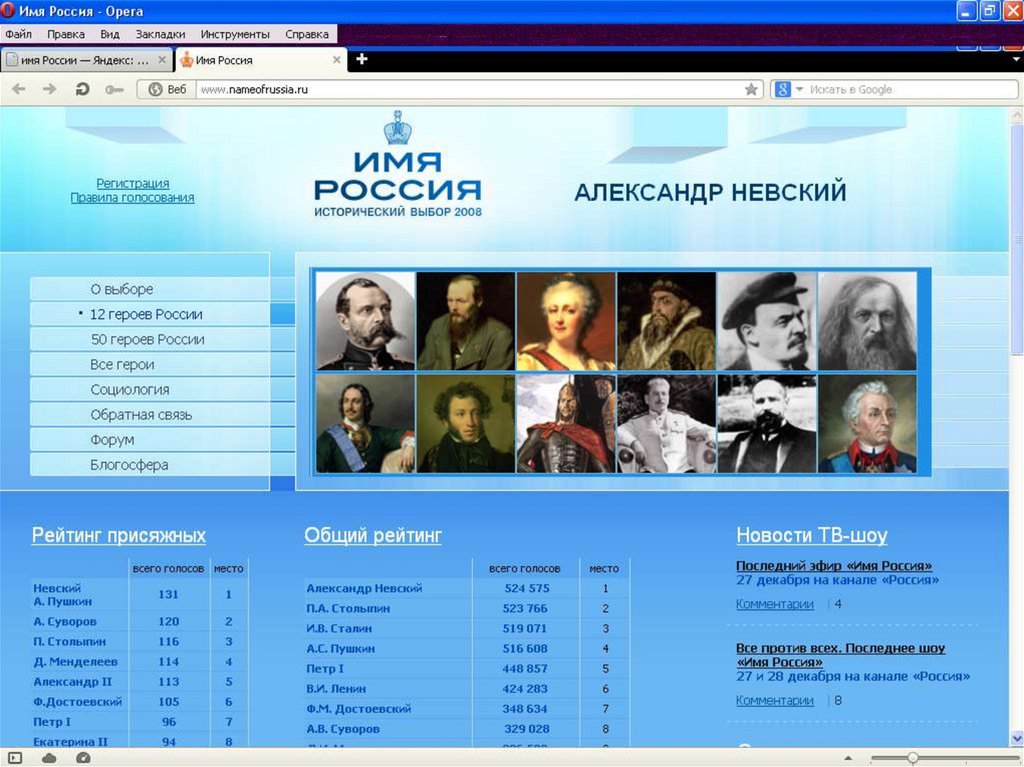Viewport: 1024px width, 767px height.
Task: Open the 50 героев России section
Action: tap(147, 339)
